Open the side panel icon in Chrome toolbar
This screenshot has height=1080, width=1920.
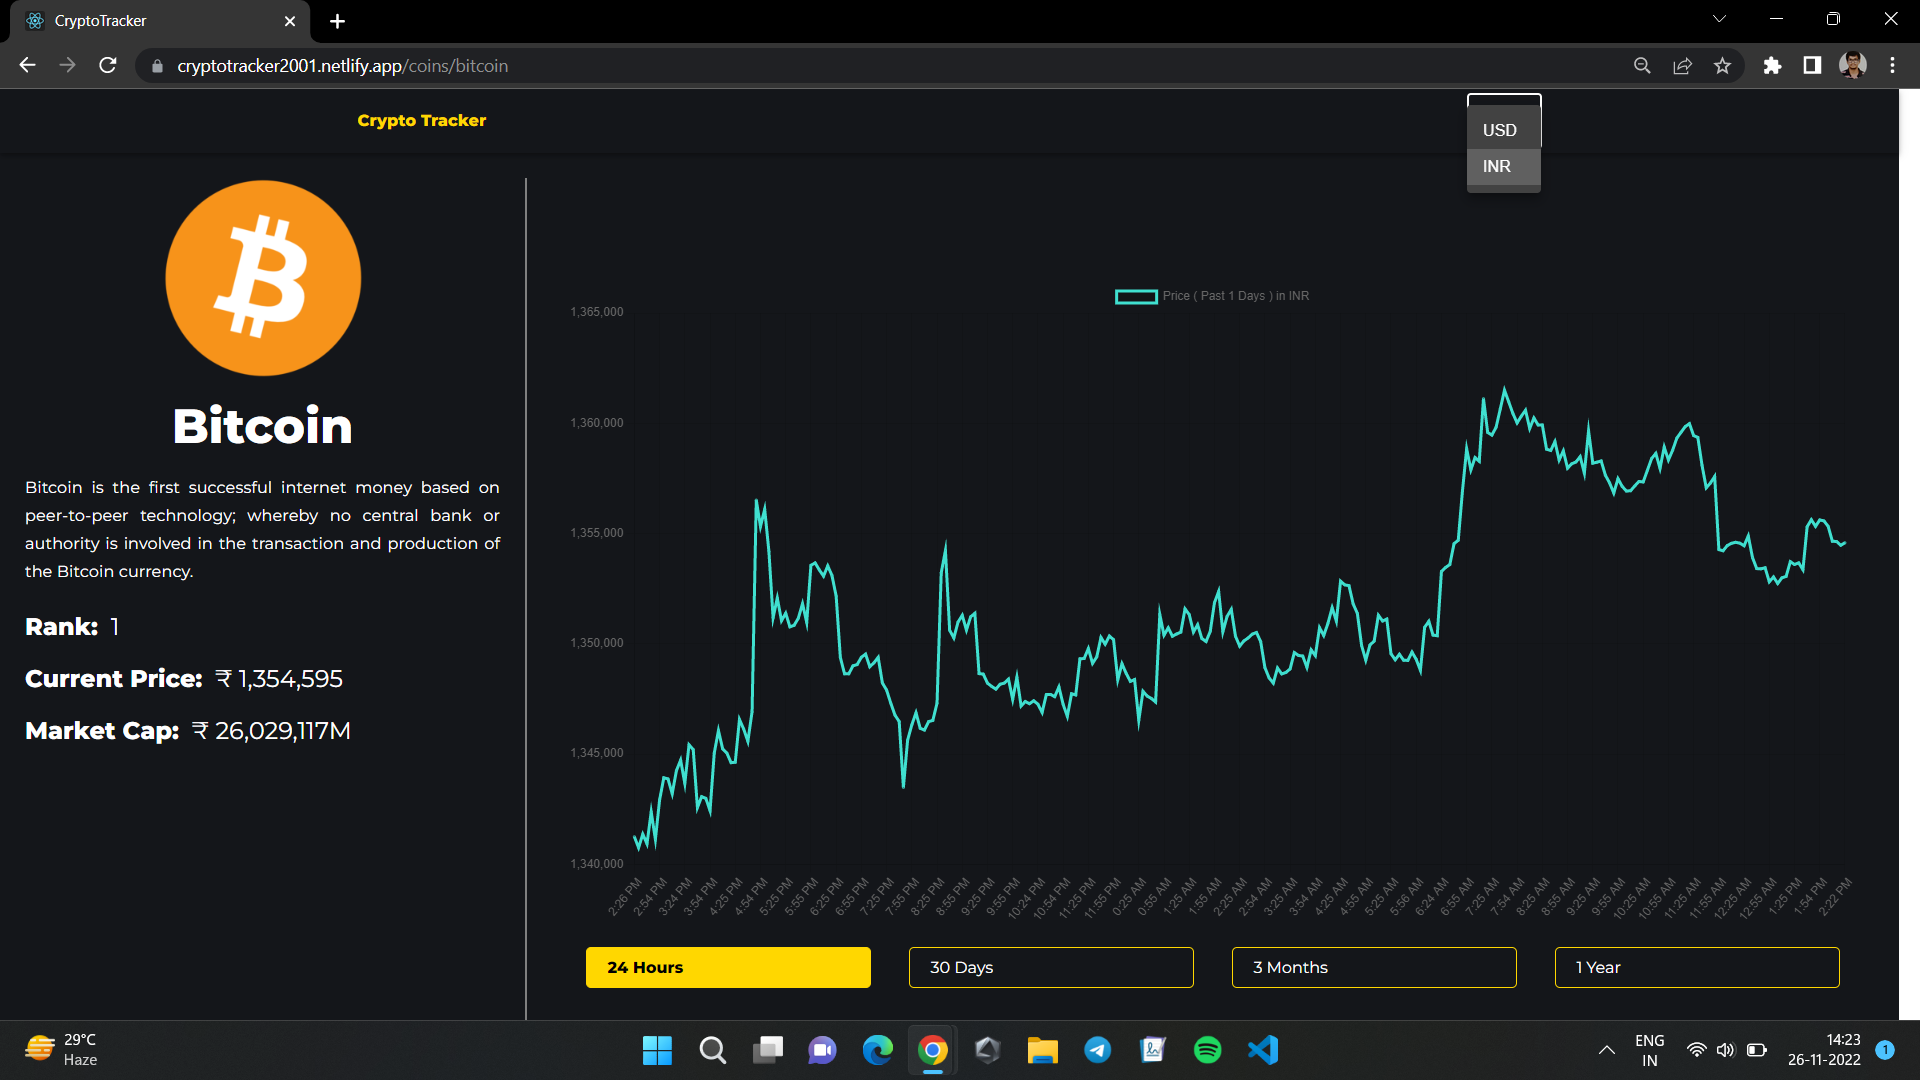click(1812, 65)
